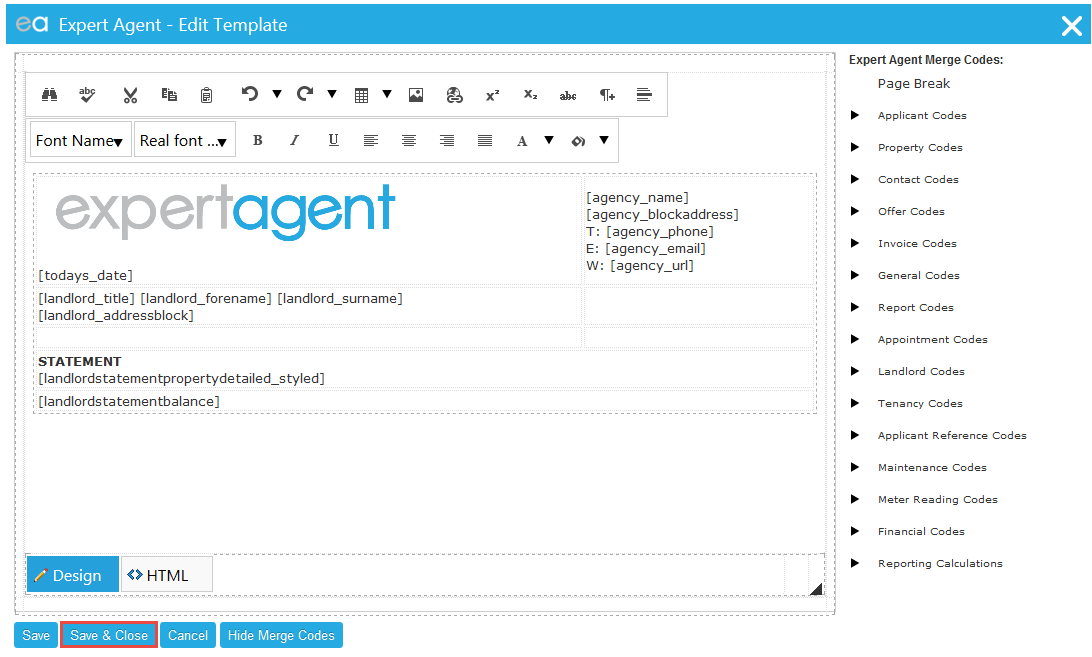The image size is (1092, 657).
Task: Open the foreground color picker arrow
Action: [x=549, y=140]
